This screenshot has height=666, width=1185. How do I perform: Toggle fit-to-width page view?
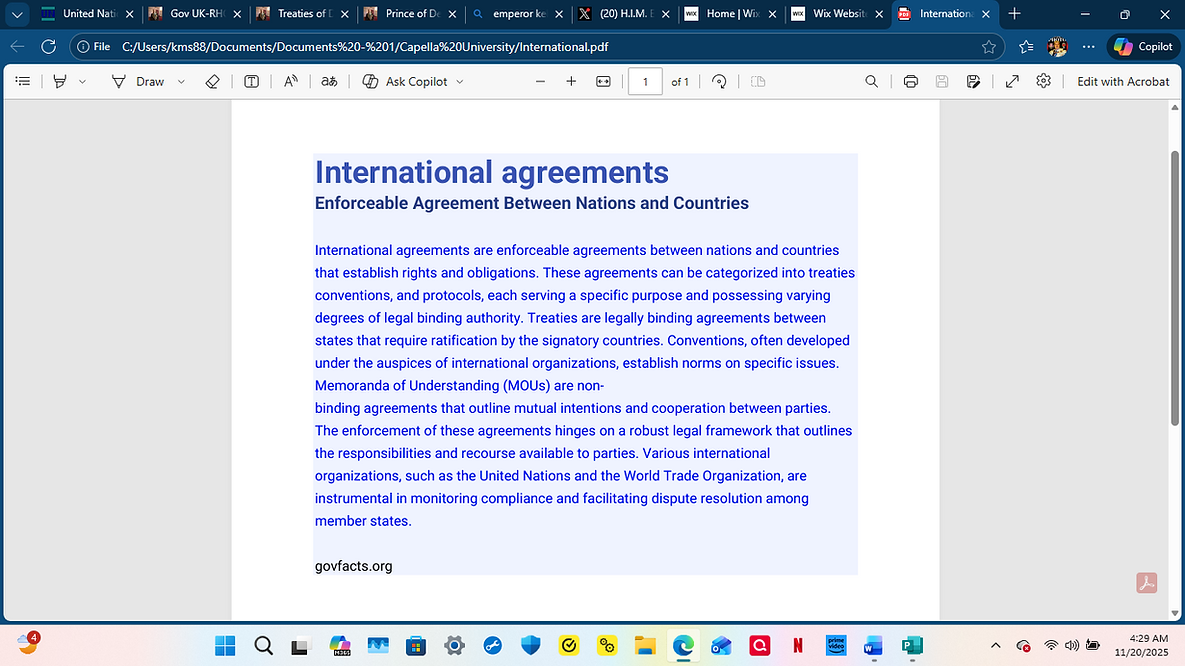pos(603,81)
